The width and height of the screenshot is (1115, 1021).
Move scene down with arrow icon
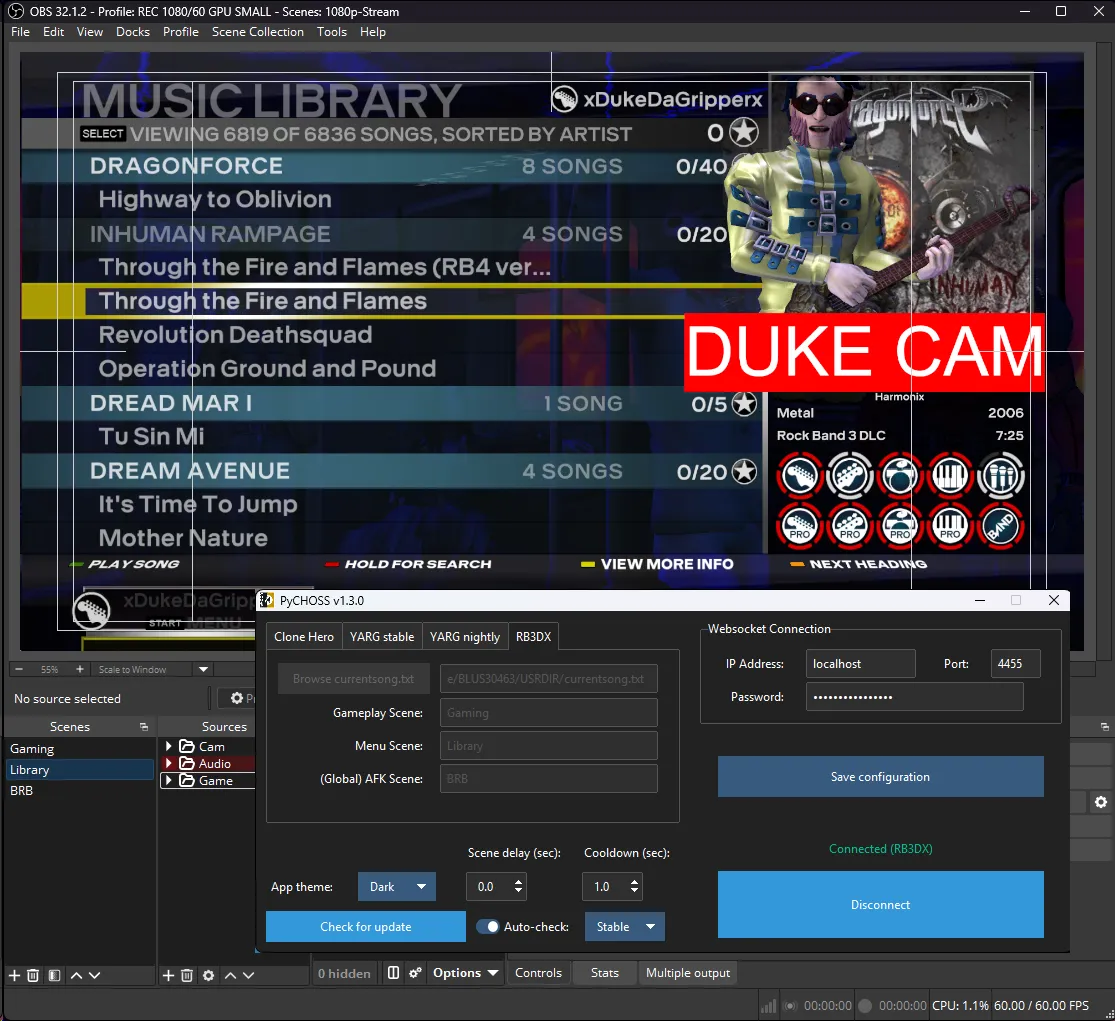pyautogui.click(x=95, y=975)
